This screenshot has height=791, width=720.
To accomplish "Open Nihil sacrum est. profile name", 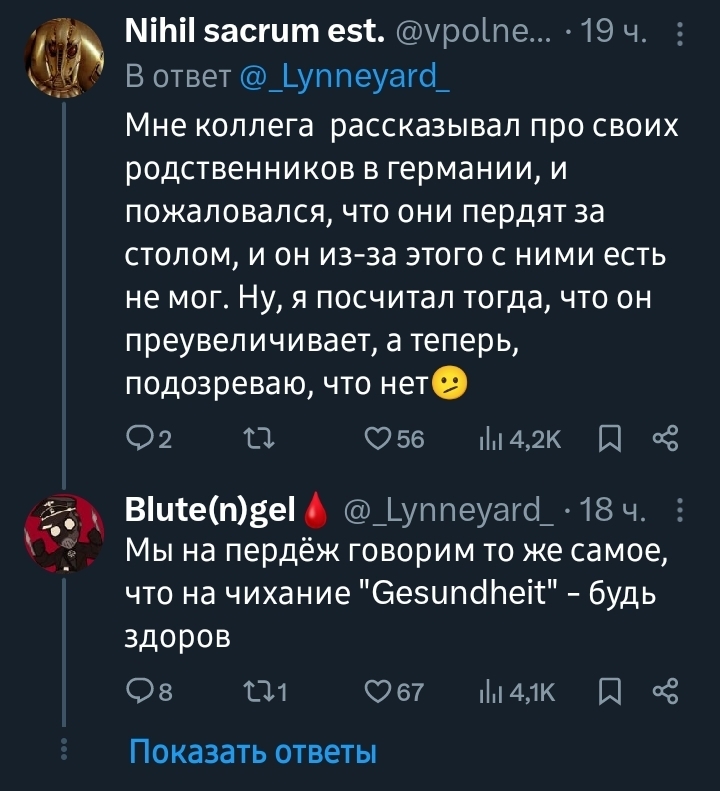I will coord(255,38).
